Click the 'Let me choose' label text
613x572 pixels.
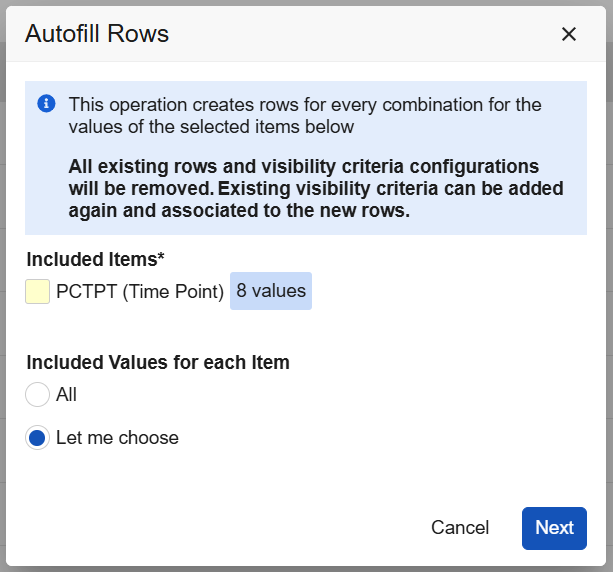pyautogui.click(x=117, y=438)
